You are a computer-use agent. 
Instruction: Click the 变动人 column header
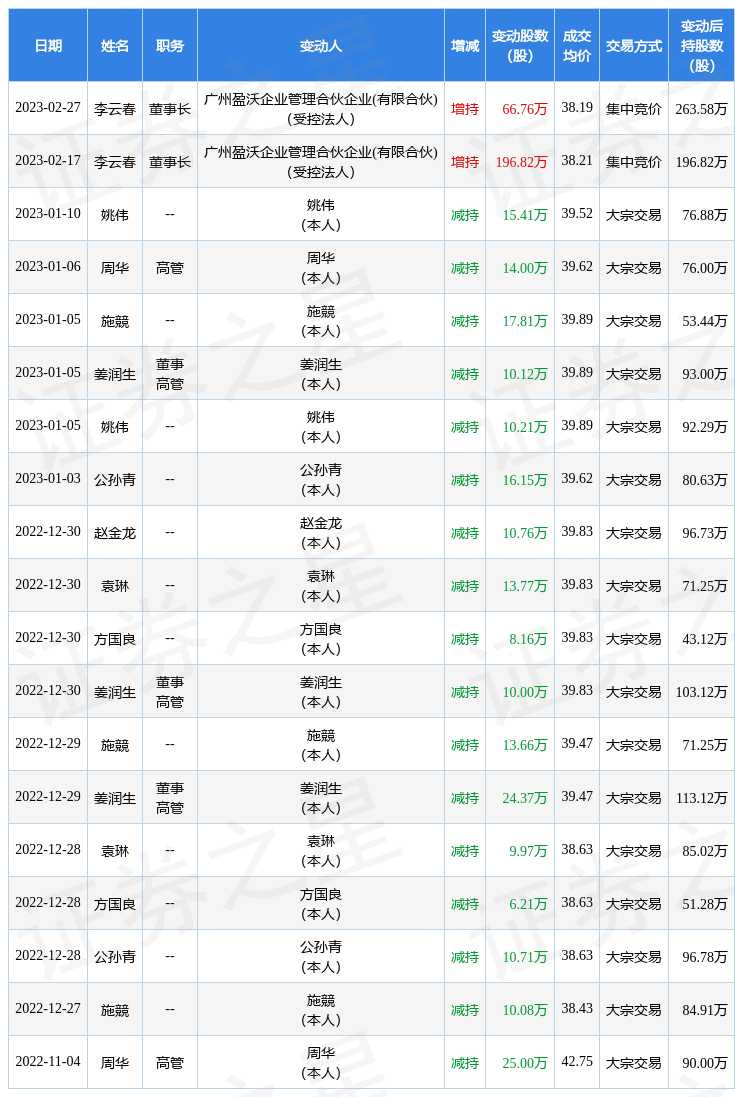click(321, 46)
